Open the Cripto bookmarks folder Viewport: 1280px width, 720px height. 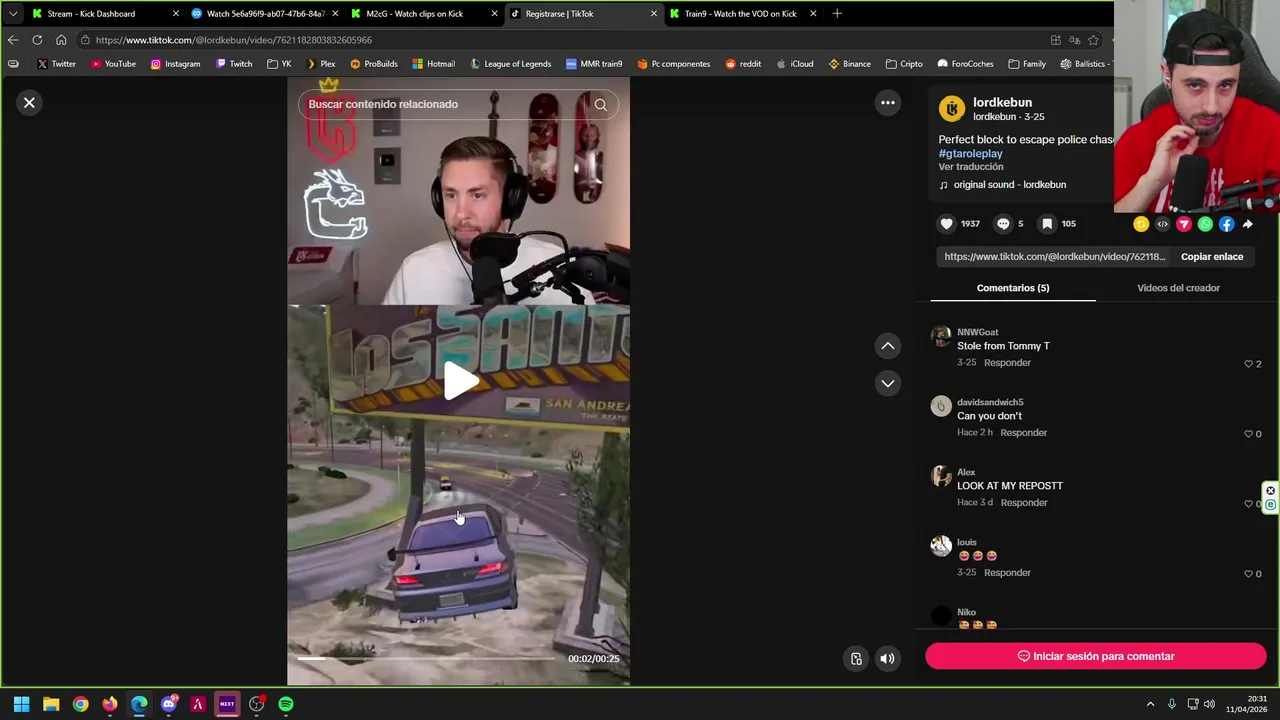pyautogui.click(x=904, y=64)
